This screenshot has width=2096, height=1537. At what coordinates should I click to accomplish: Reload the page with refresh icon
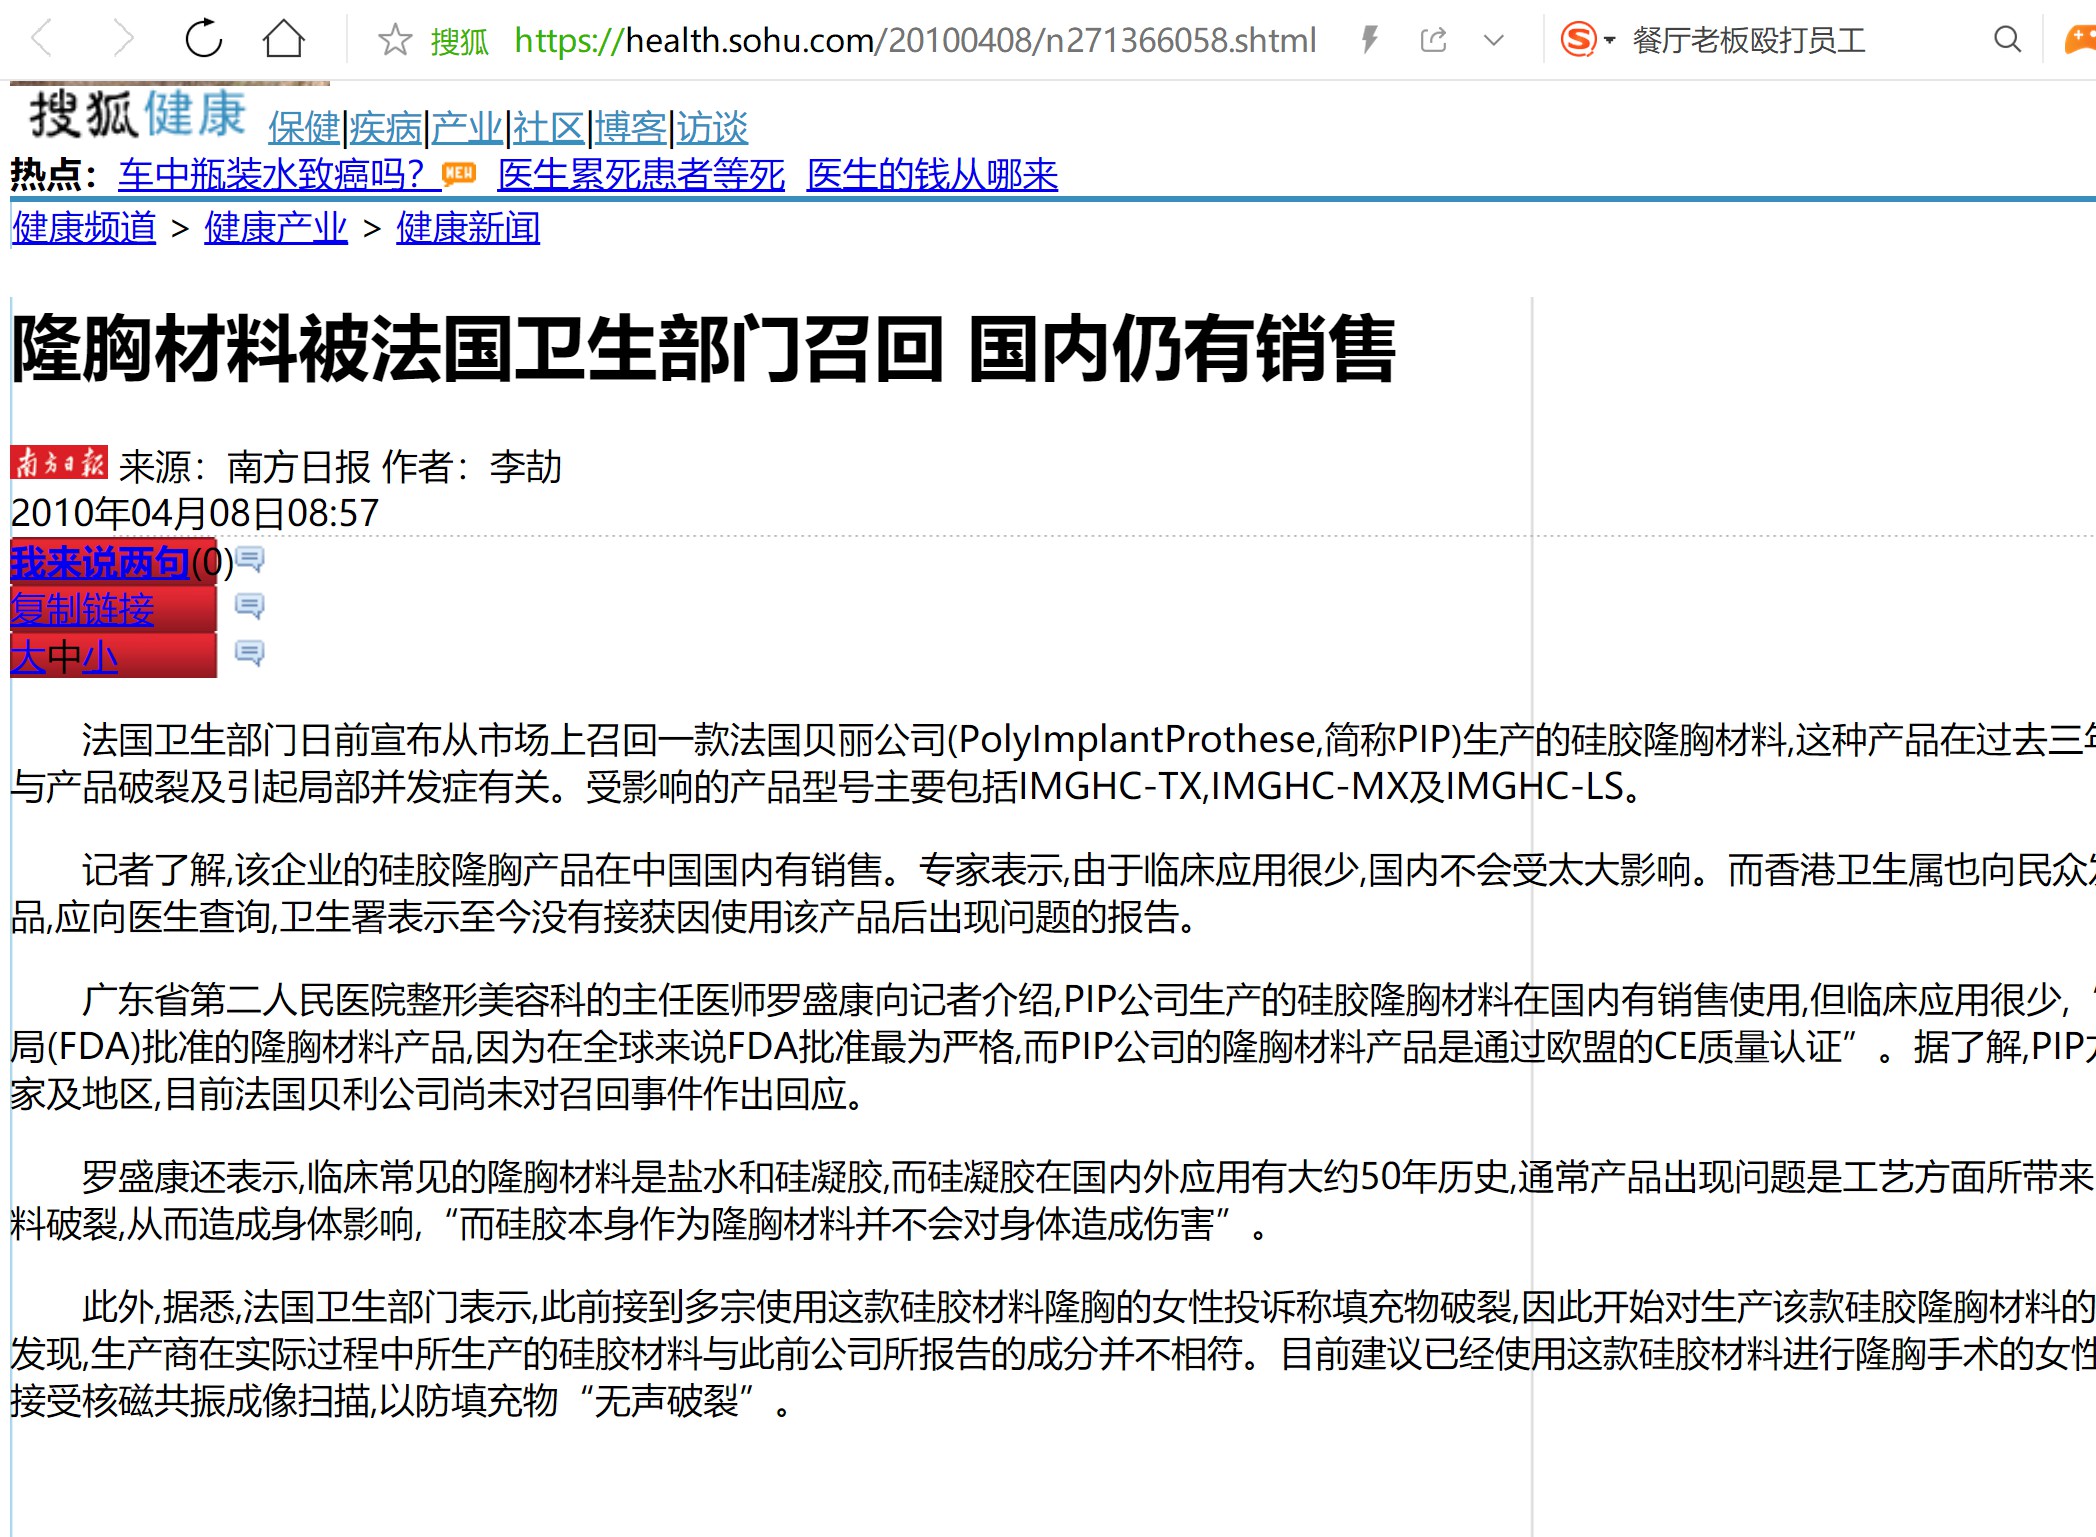pyautogui.click(x=204, y=39)
